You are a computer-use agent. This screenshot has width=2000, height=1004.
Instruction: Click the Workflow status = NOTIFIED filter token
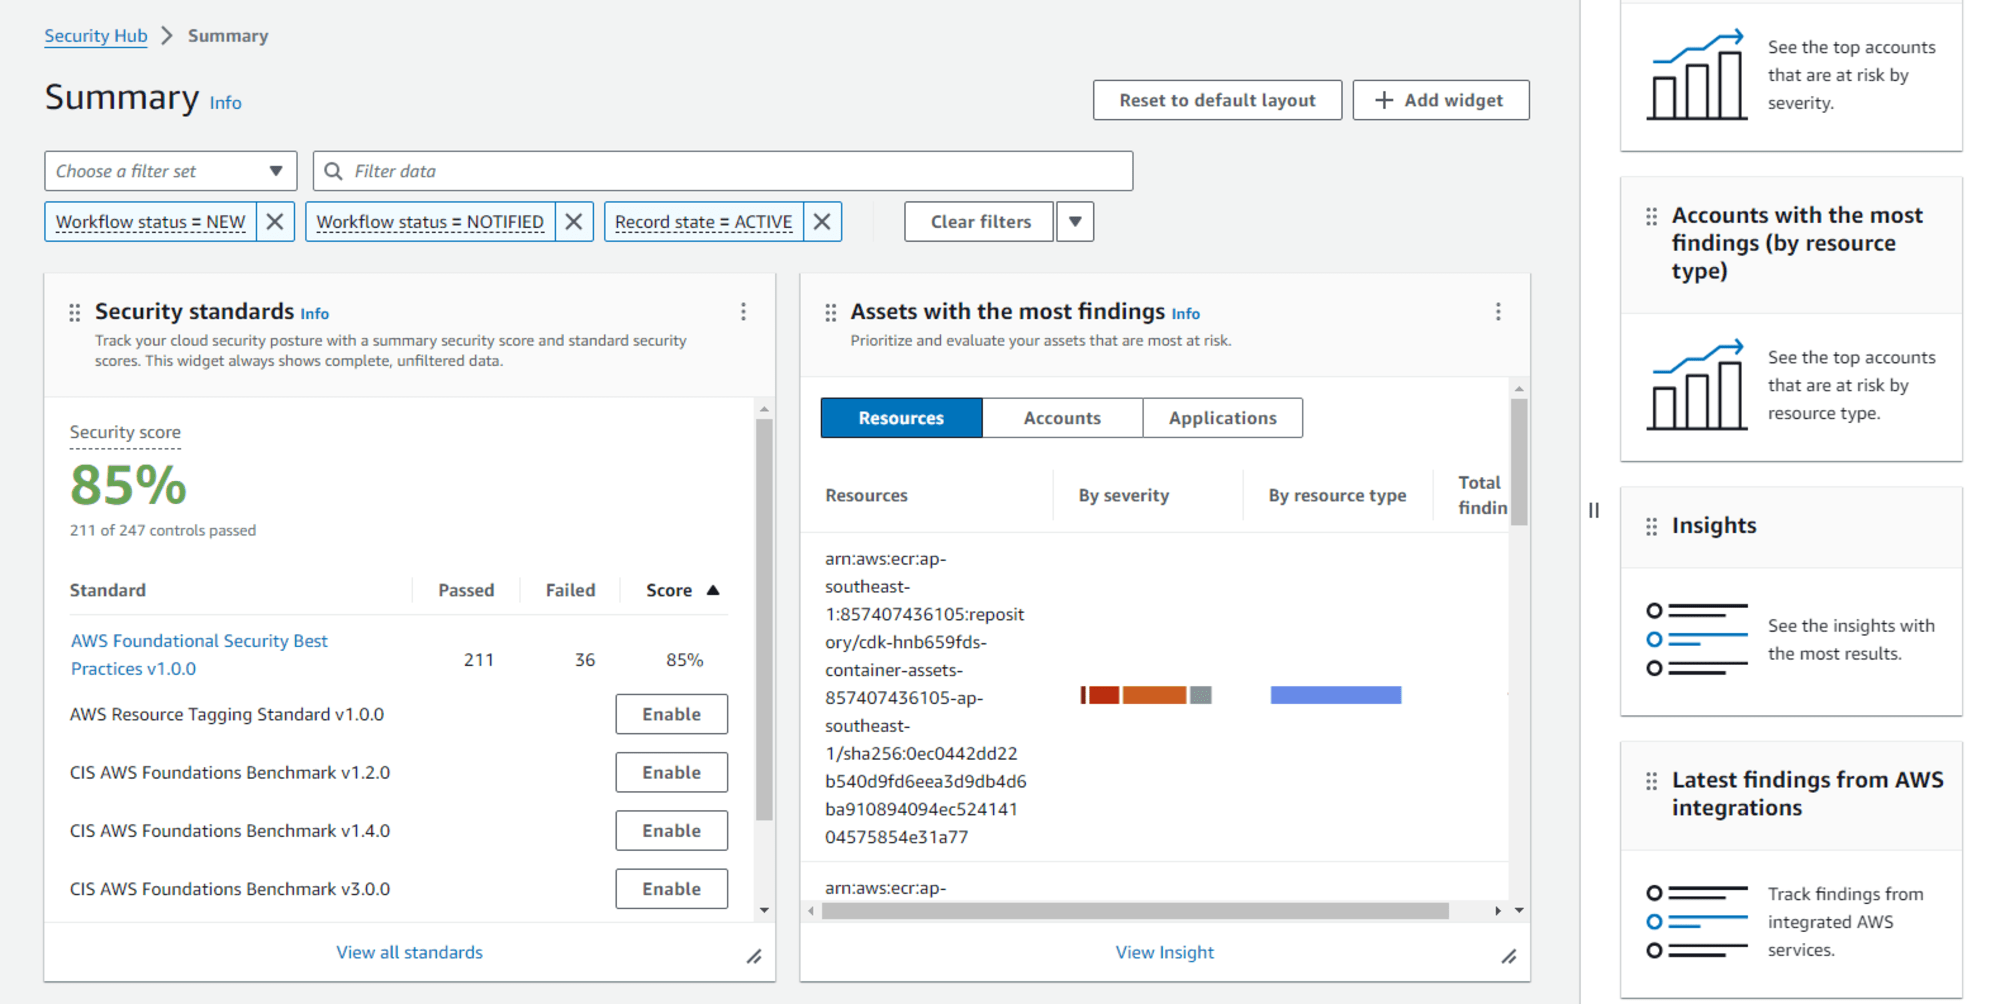point(430,222)
